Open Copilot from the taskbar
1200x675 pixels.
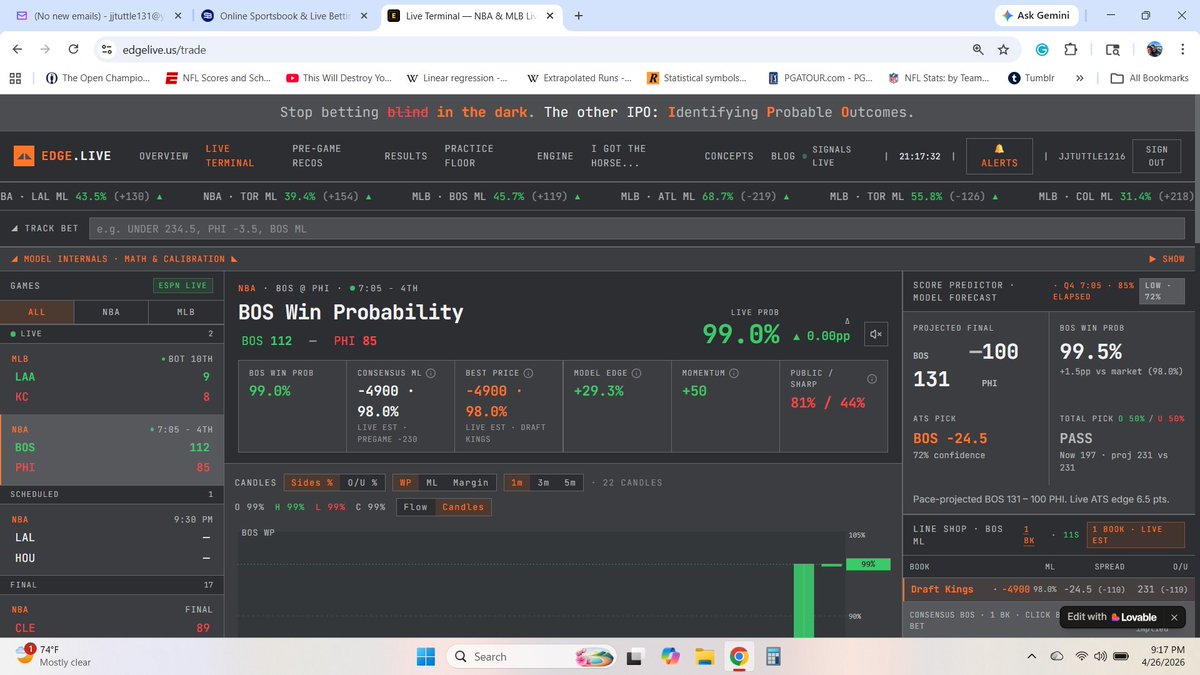coord(669,656)
